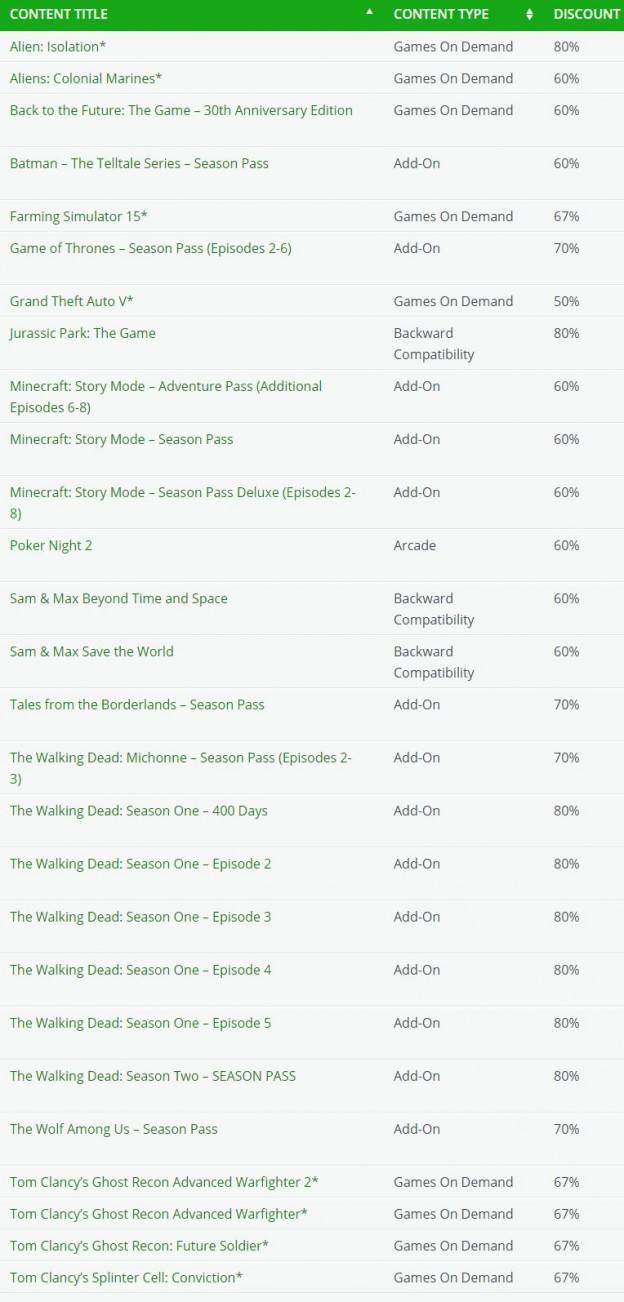Open Batman Telltale Series Season Pass
624x1302 pixels.
(139, 164)
